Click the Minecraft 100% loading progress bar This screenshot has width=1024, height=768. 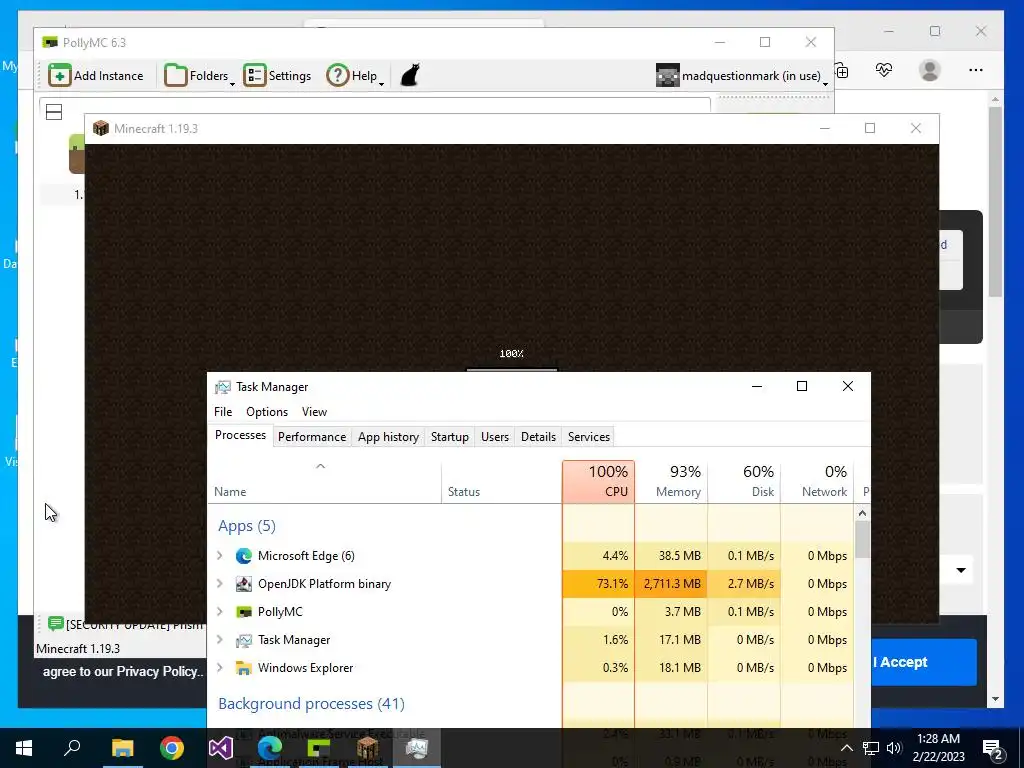[512, 370]
